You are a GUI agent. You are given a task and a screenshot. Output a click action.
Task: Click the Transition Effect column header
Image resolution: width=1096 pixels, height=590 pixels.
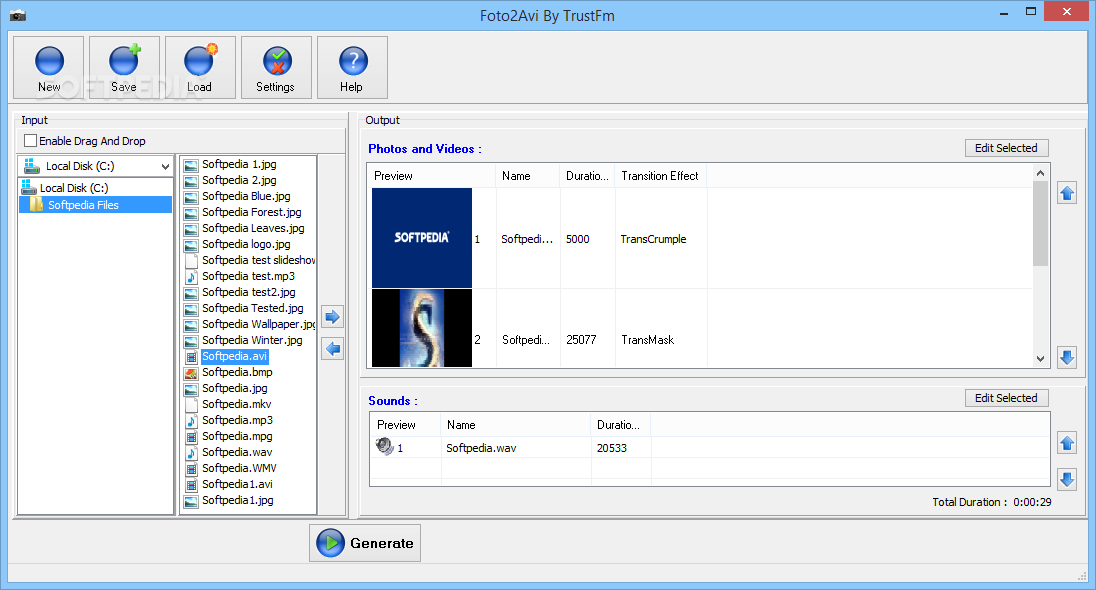coord(660,176)
